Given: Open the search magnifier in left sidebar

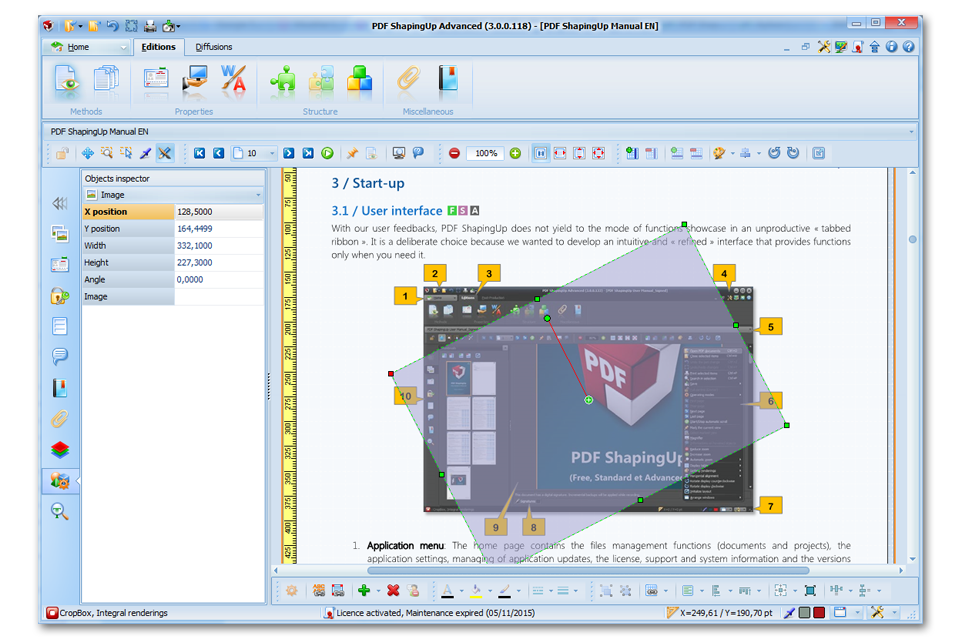Looking at the screenshot, I should pyautogui.click(x=59, y=512).
